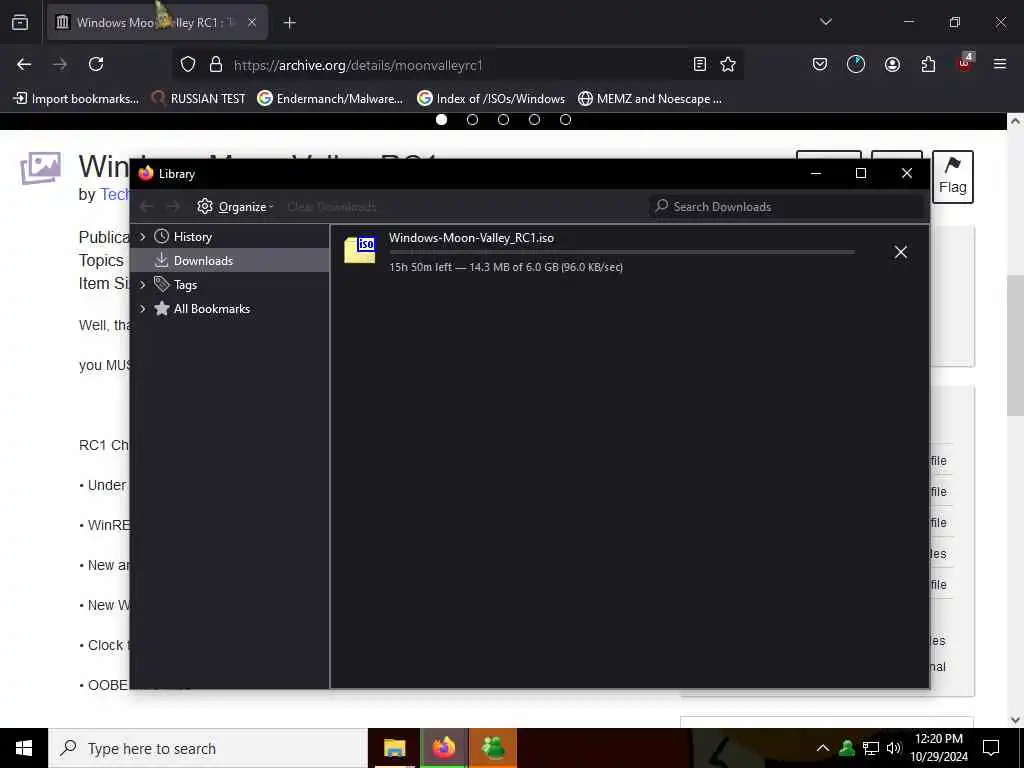Click the Windows-Moon-Valley_RC1.iso filename
The image size is (1024, 768).
[x=472, y=238]
